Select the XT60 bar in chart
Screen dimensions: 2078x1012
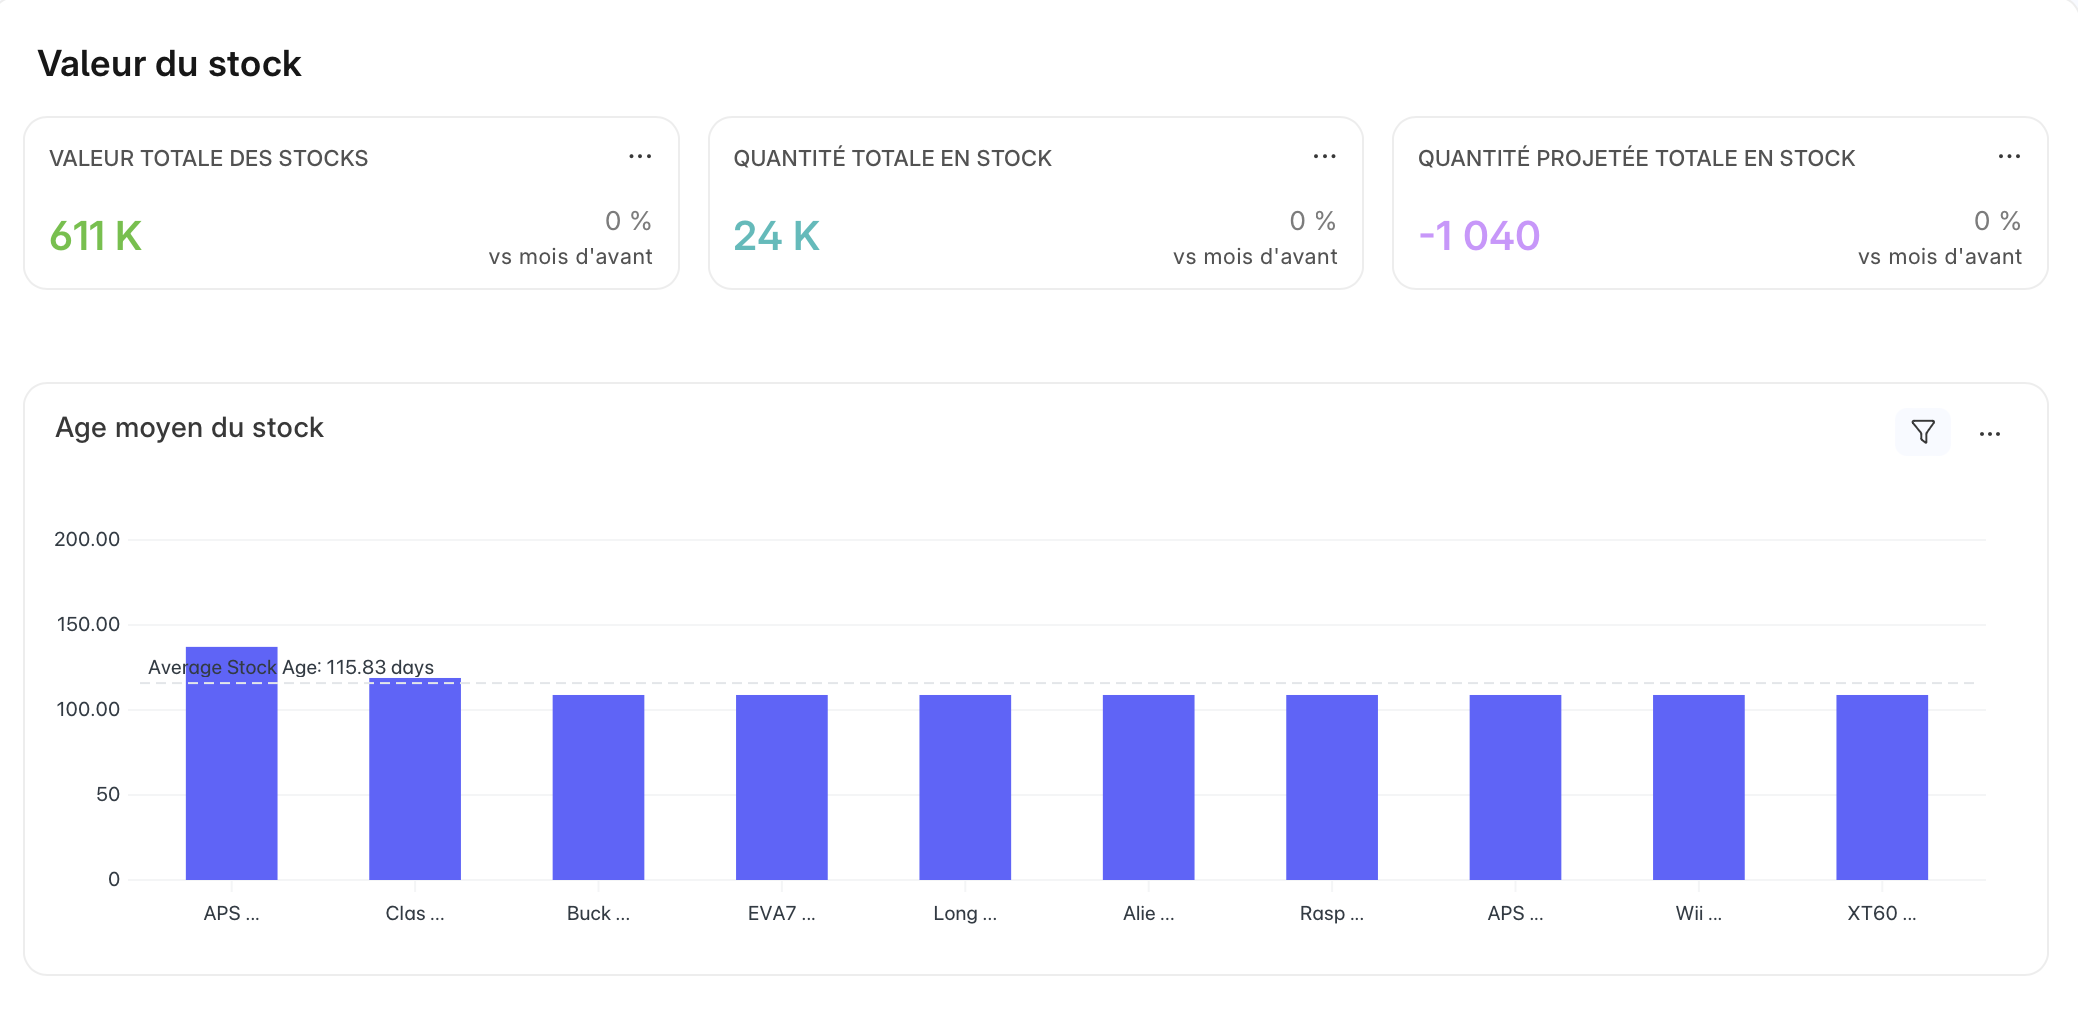pos(1882,787)
